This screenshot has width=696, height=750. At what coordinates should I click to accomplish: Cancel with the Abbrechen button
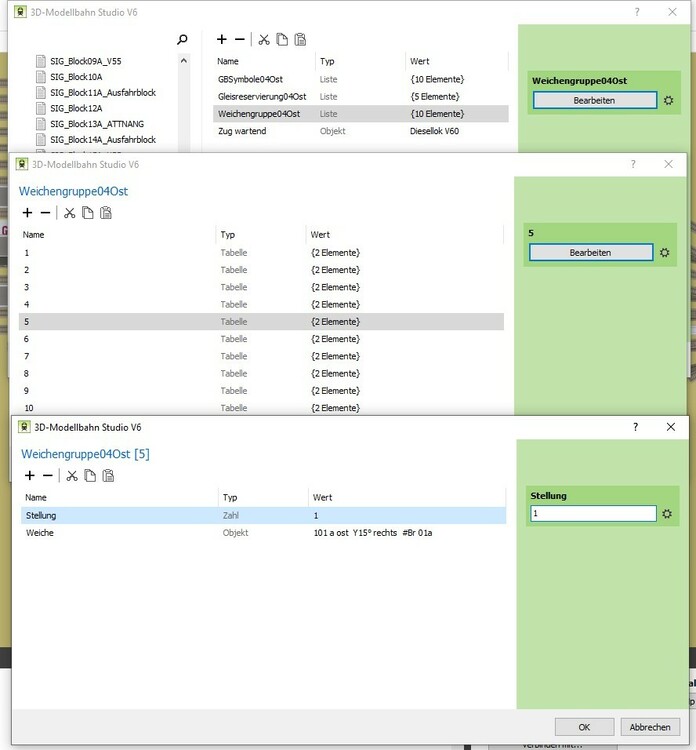(x=650, y=727)
